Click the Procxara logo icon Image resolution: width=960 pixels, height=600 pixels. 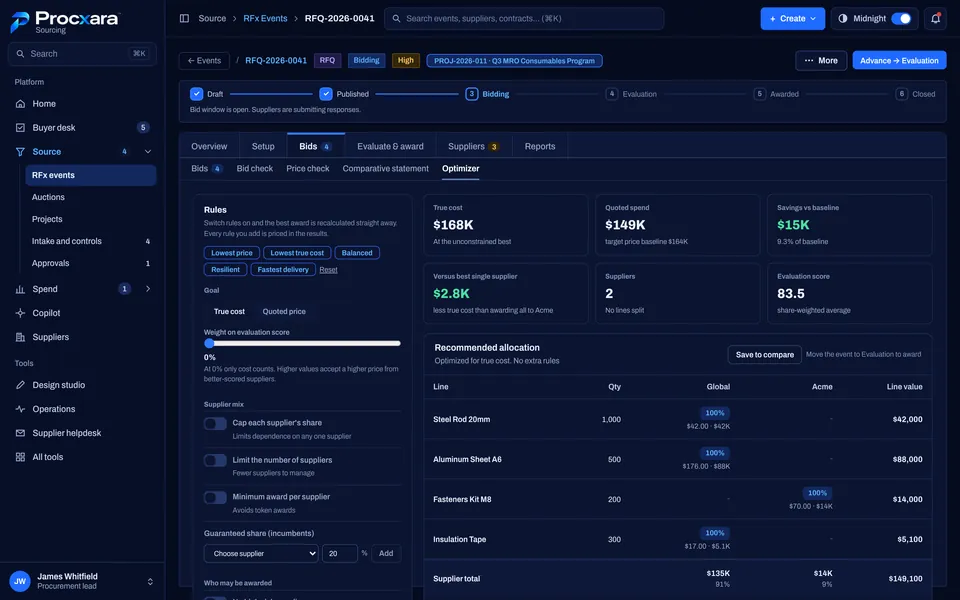tap(20, 22)
